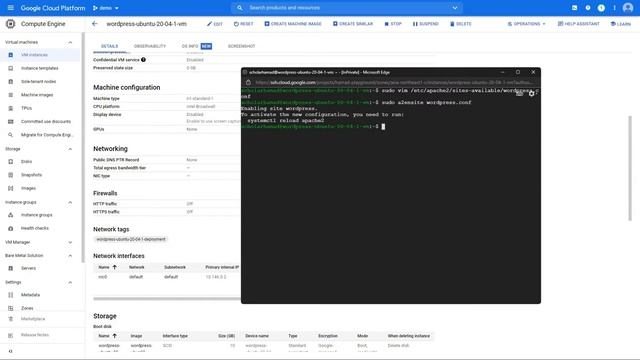The image size is (640, 360).
Task: Open the demo project selector dropdown
Action: coord(106,8)
